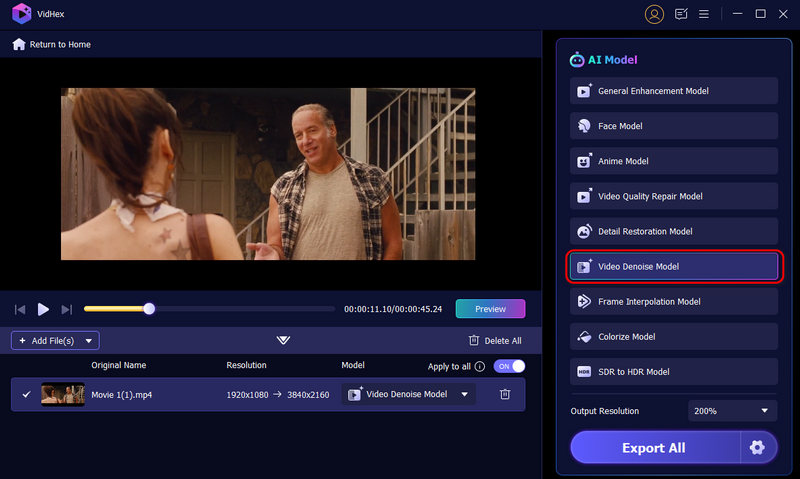Delete Movie 1(1).mp4 with trash icon
This screenshot has width=800, height=479.
pyautogui.click(x=505, y=394)
